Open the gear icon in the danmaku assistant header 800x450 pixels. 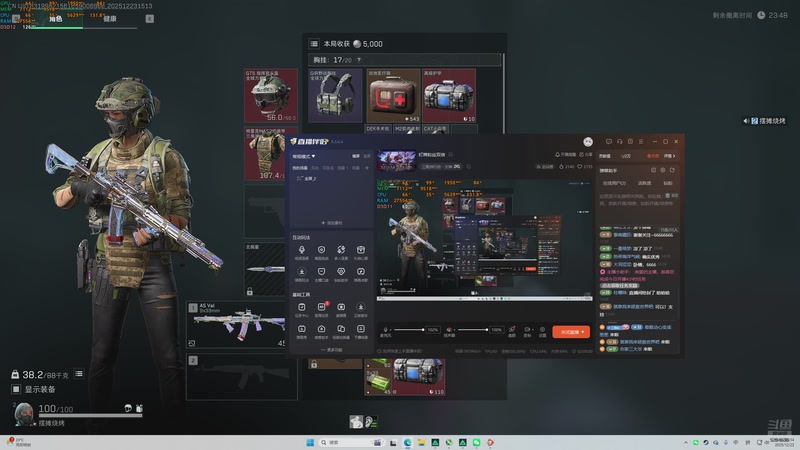(x=663, y=170)
